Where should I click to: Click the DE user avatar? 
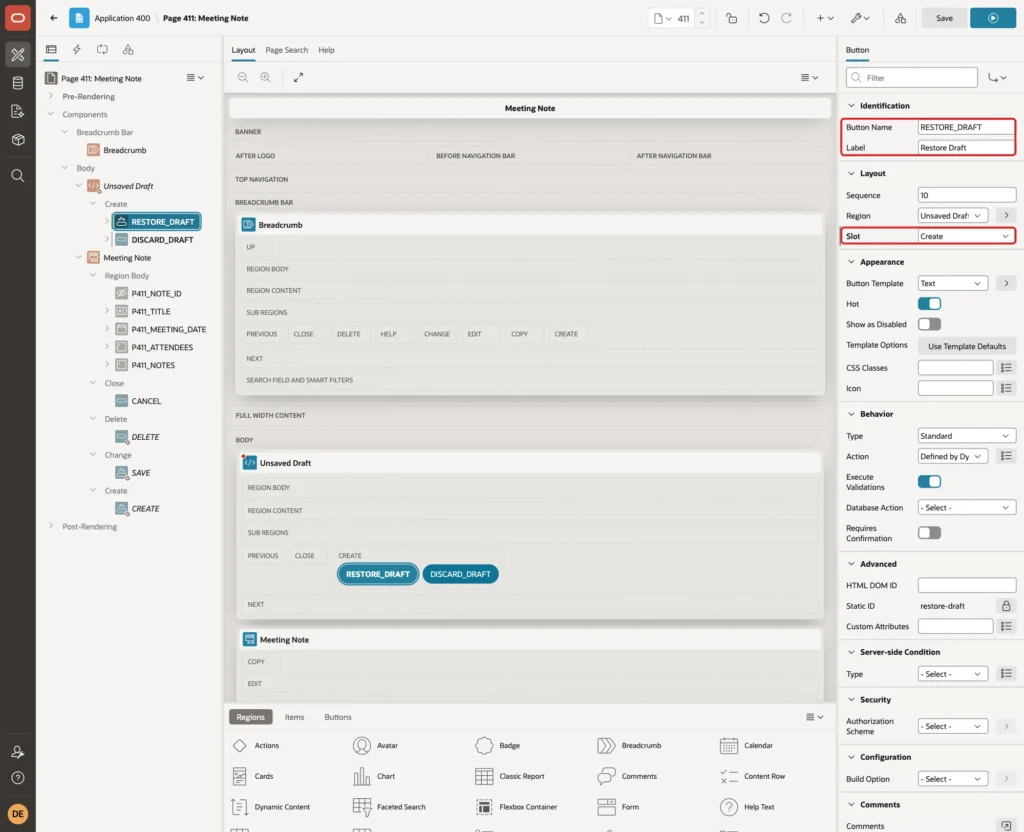[18, 814]
